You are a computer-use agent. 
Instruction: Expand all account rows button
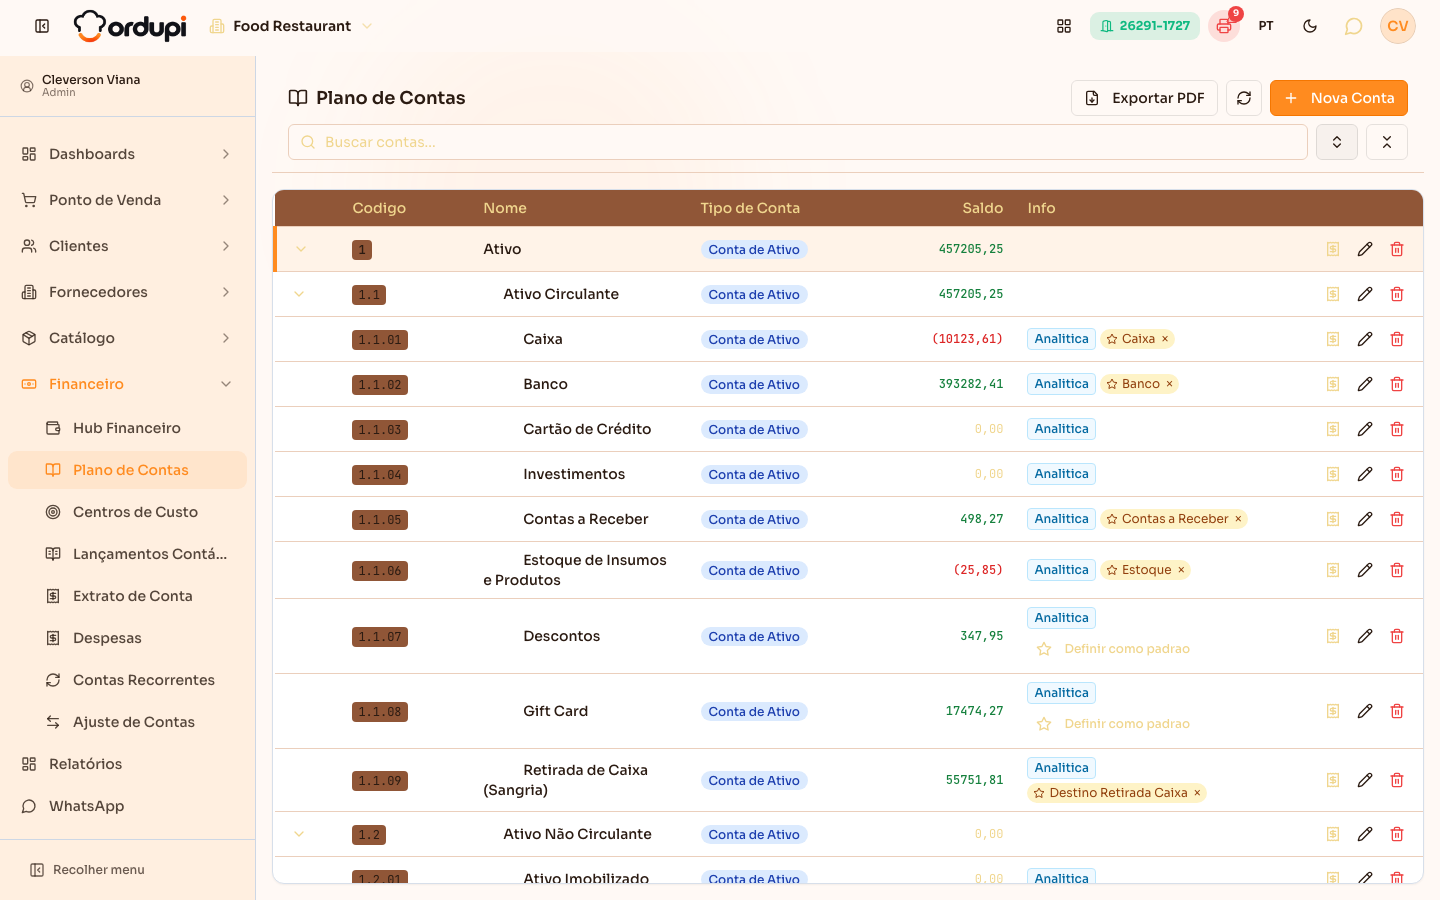click(x=1337, y=142)
